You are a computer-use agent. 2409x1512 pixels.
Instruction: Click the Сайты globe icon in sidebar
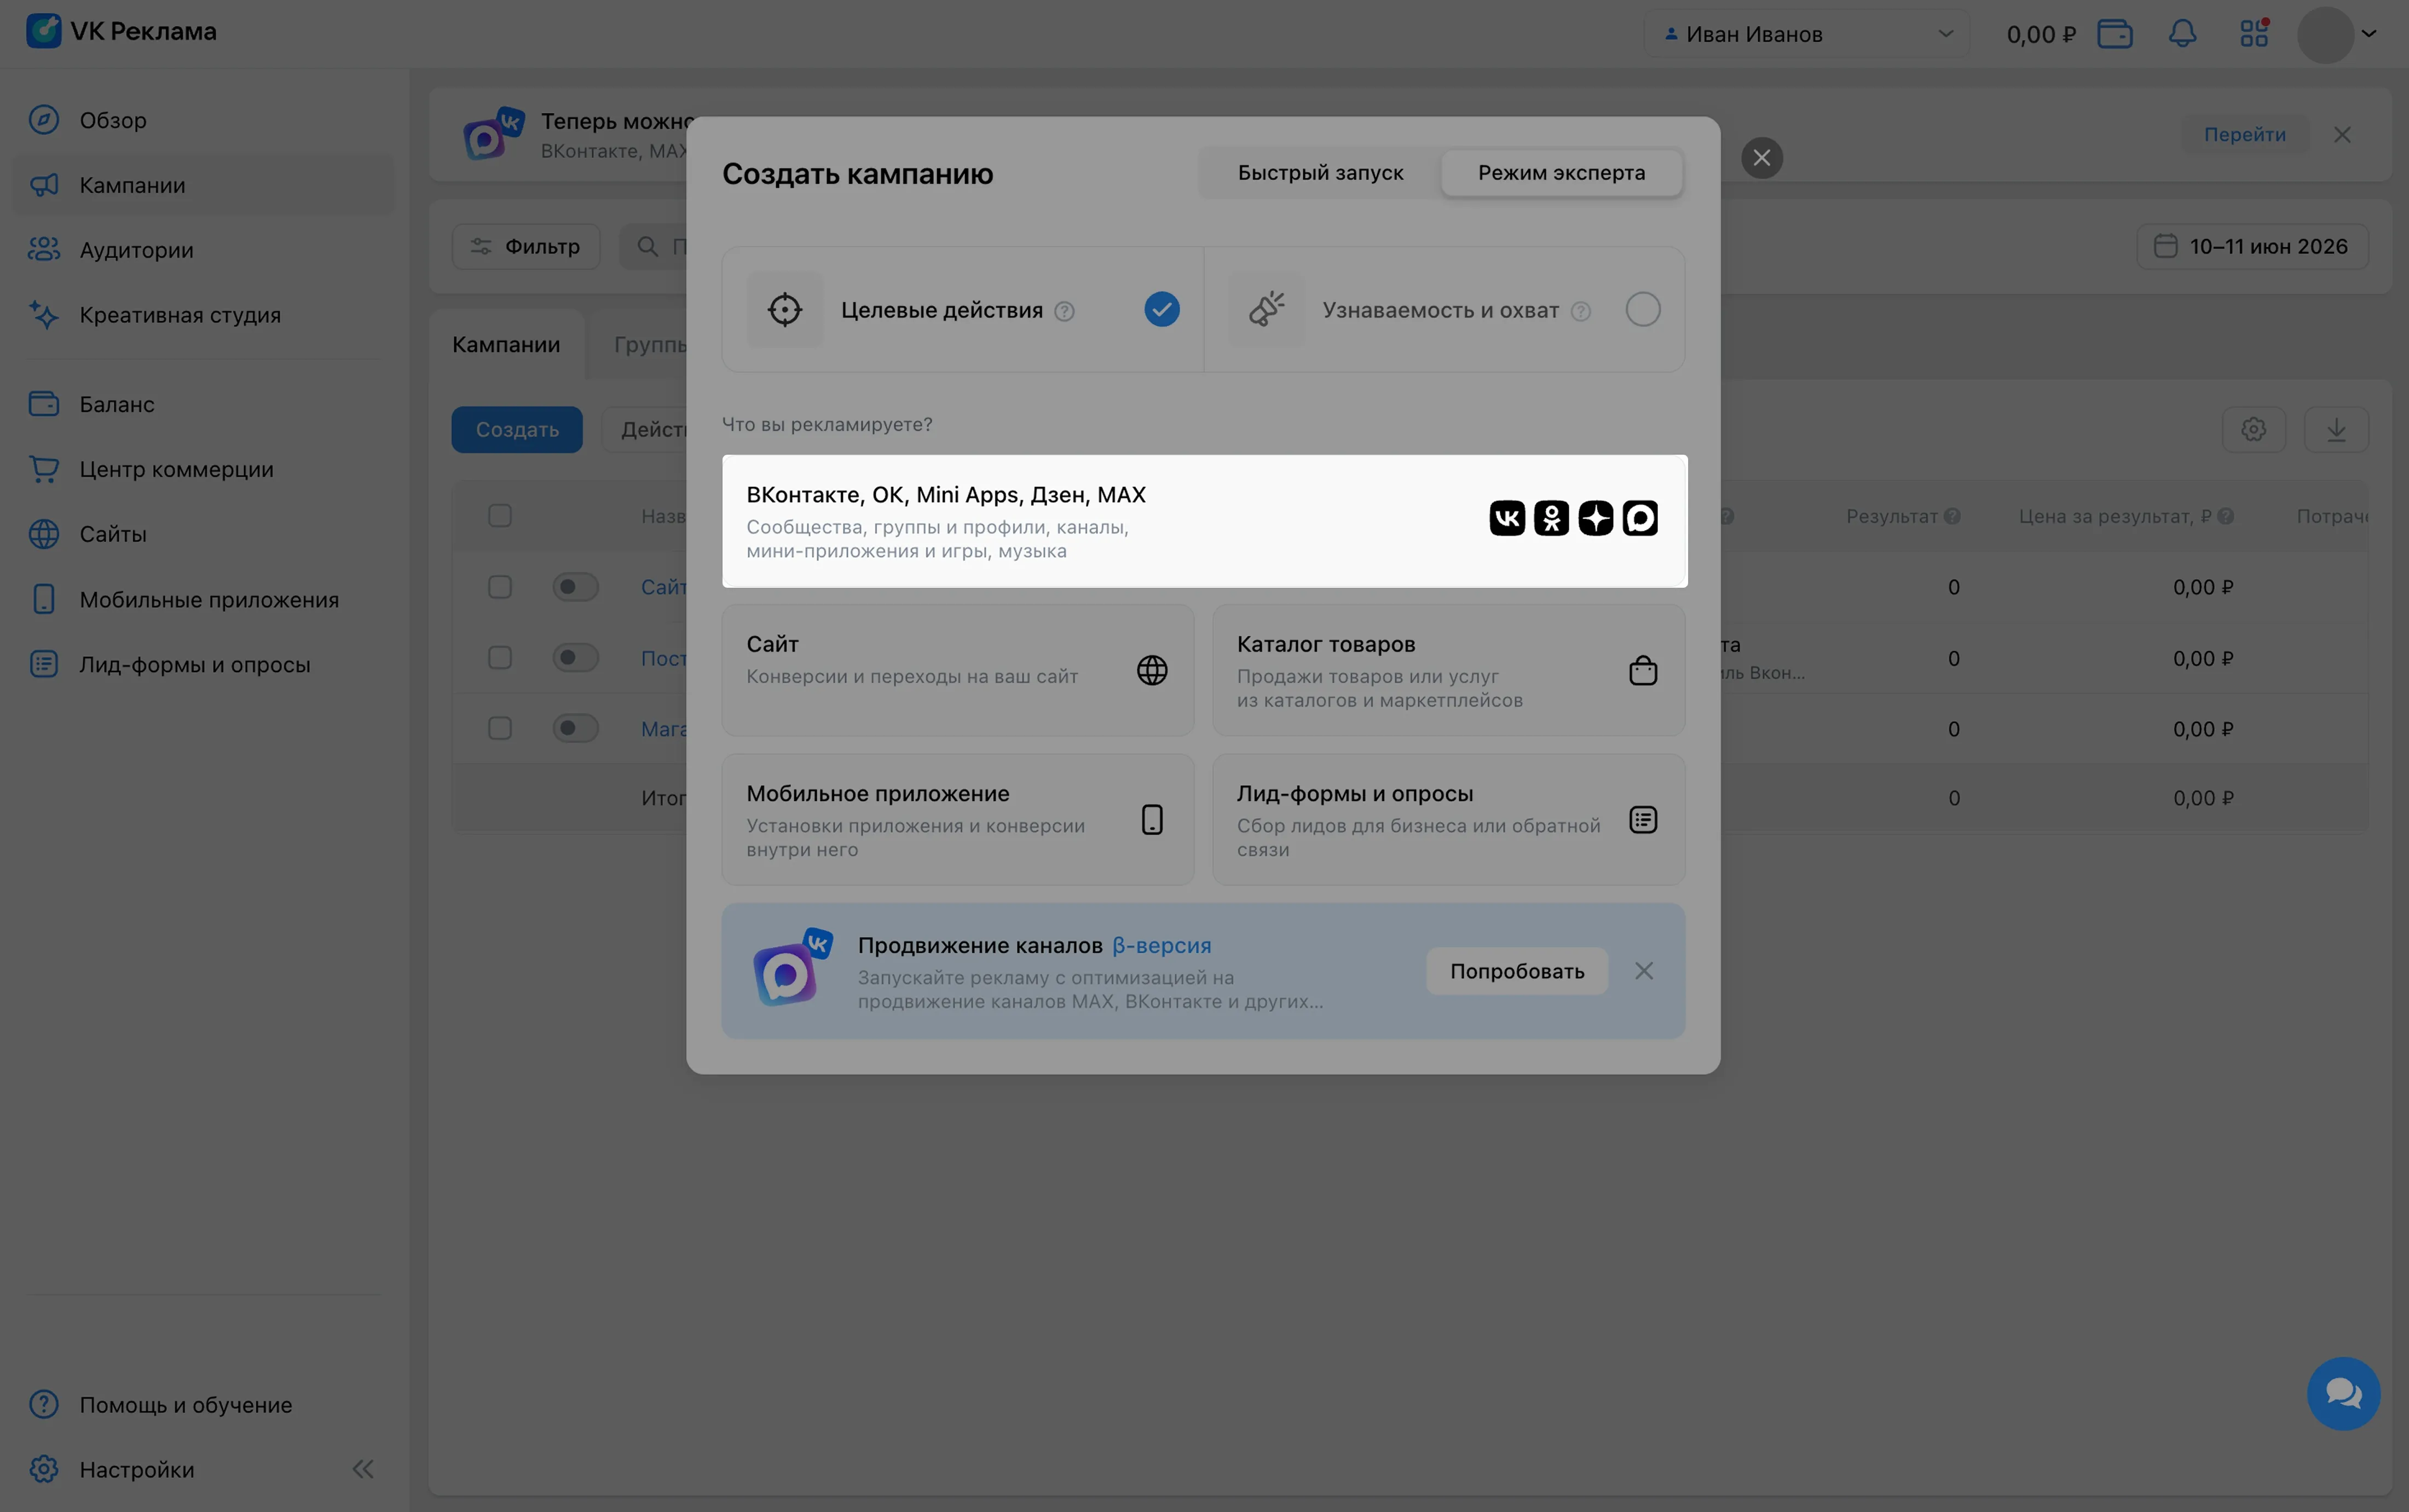[44, 534]
